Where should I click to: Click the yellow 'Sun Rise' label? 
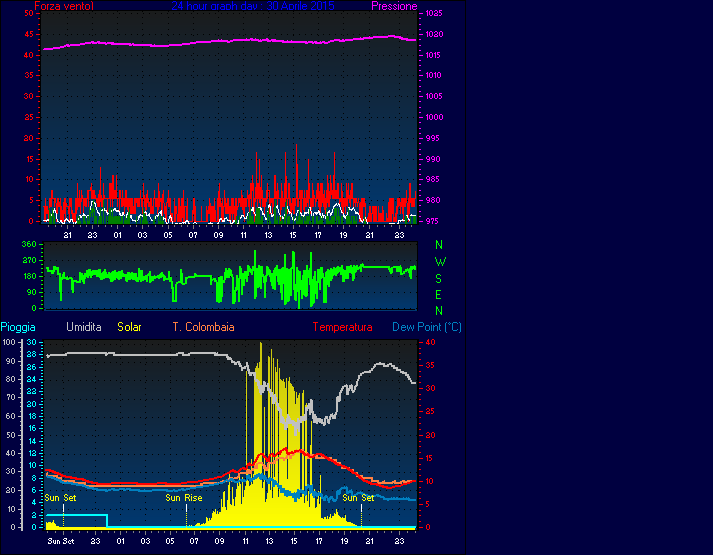point(184,498)
